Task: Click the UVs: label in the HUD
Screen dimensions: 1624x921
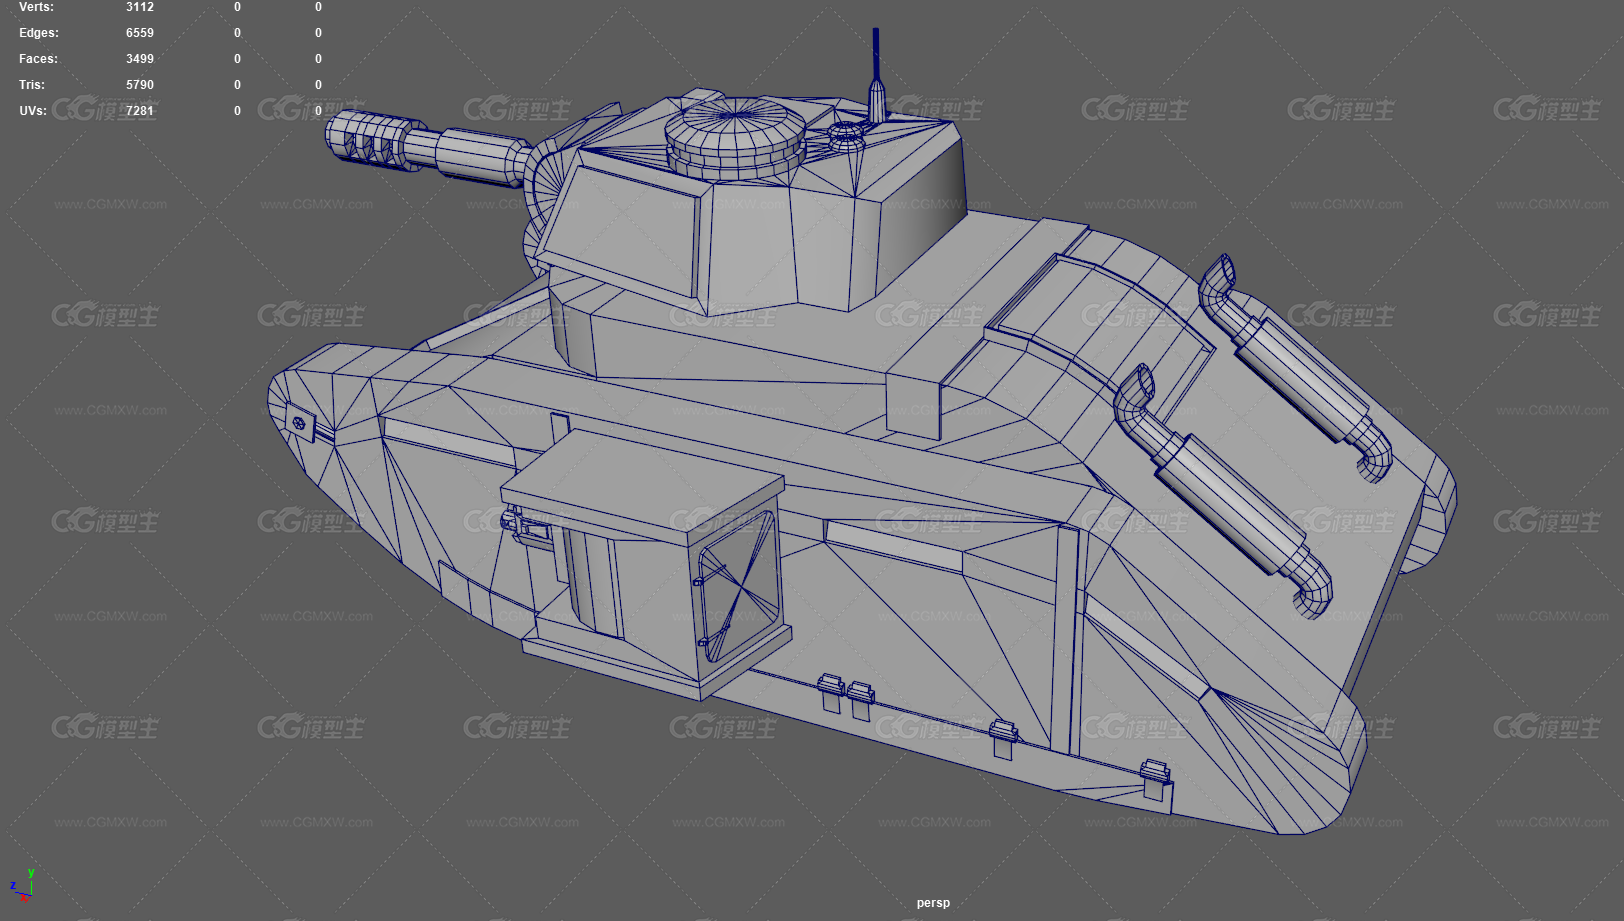Action: (33, 111)
